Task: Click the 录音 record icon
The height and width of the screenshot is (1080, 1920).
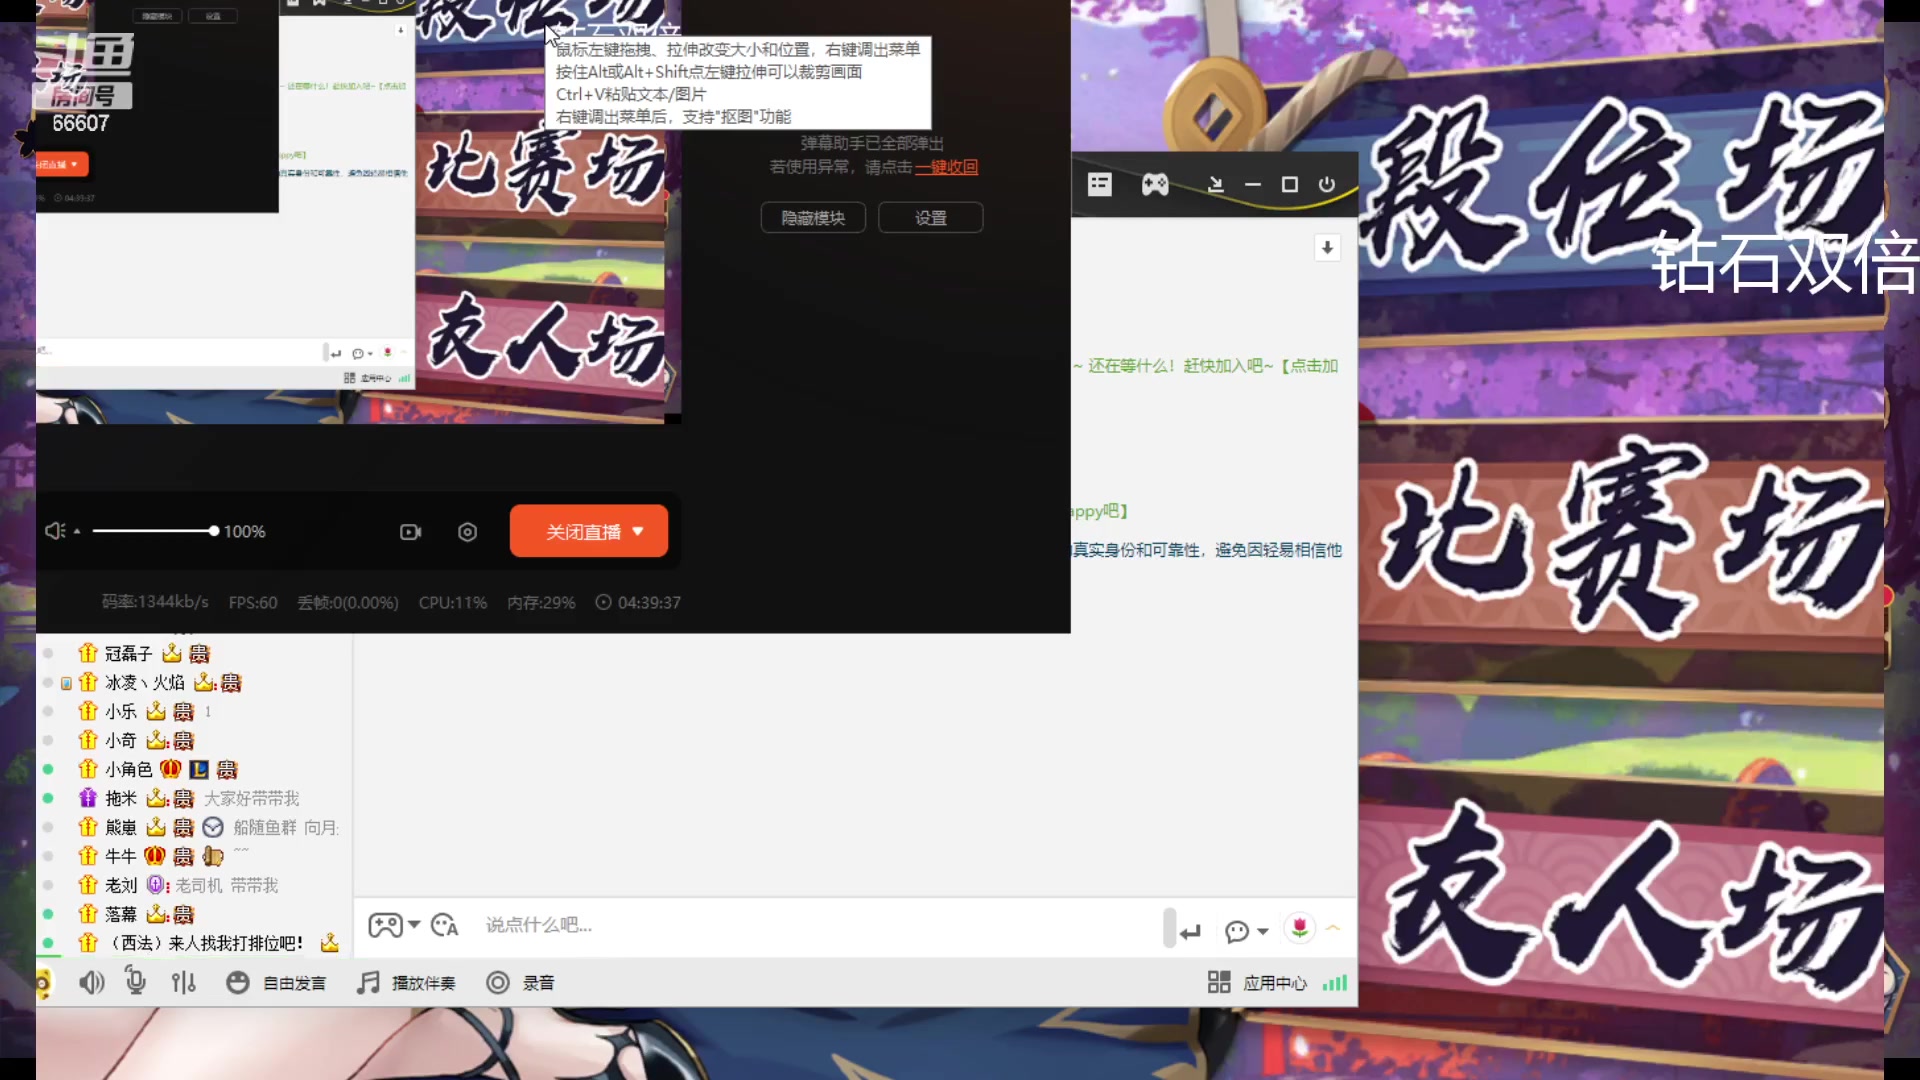Action: tap(498, 983)
